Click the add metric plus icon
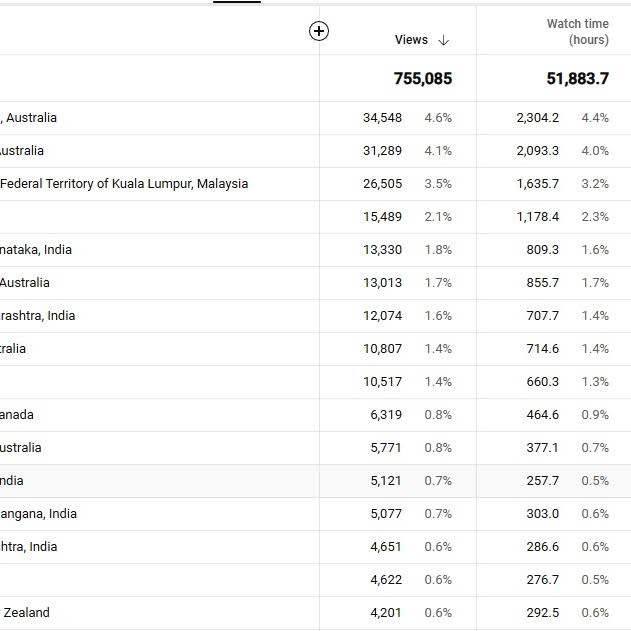Screen dimensions: 631x631 [x=319, y=31]
